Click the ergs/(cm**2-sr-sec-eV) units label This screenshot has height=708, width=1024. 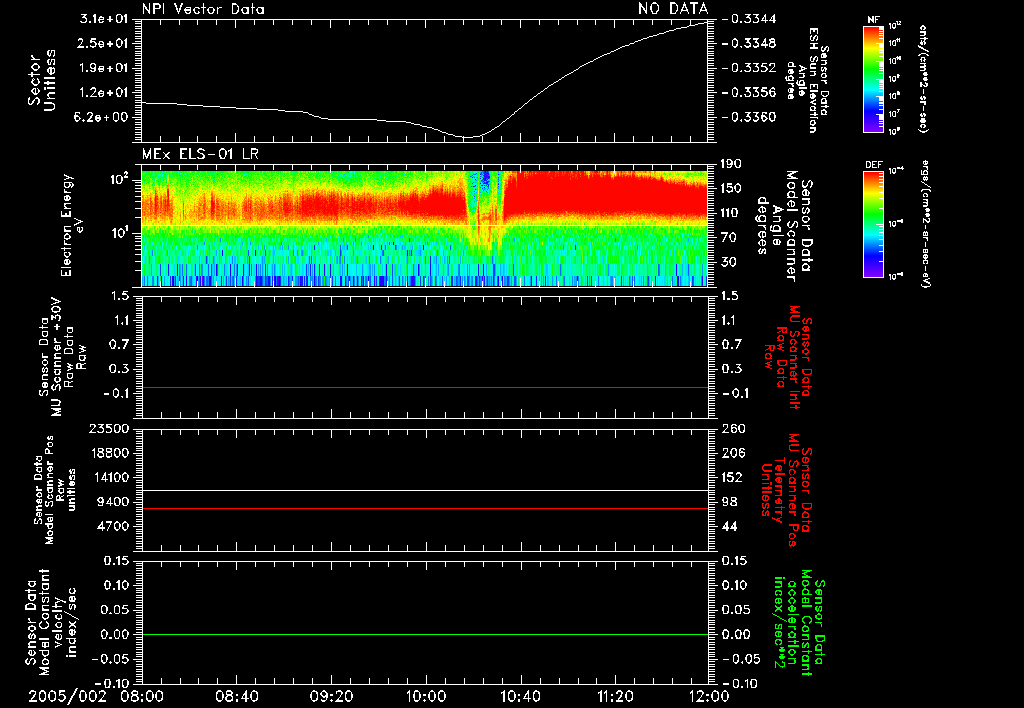click(x=926, y=224)
